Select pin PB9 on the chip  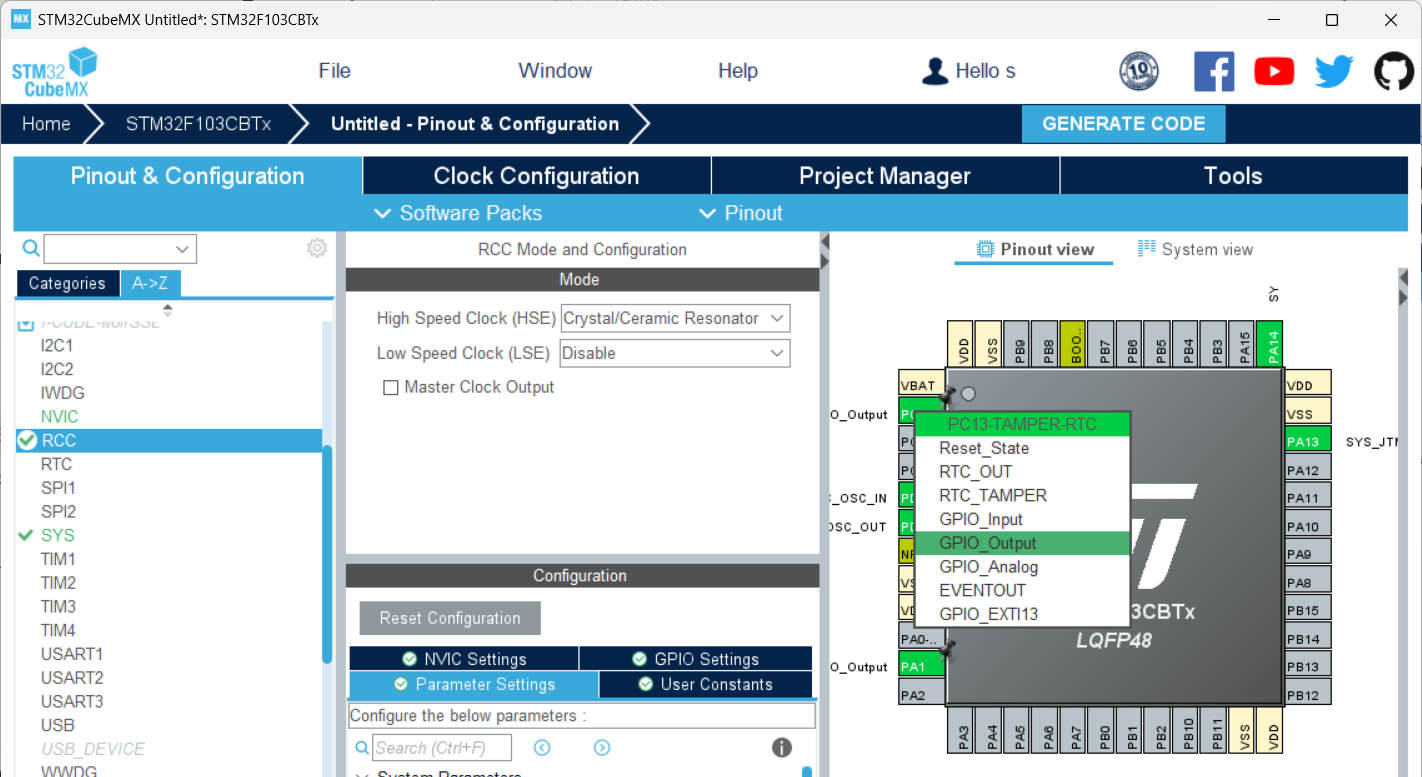pos(1019,345)
